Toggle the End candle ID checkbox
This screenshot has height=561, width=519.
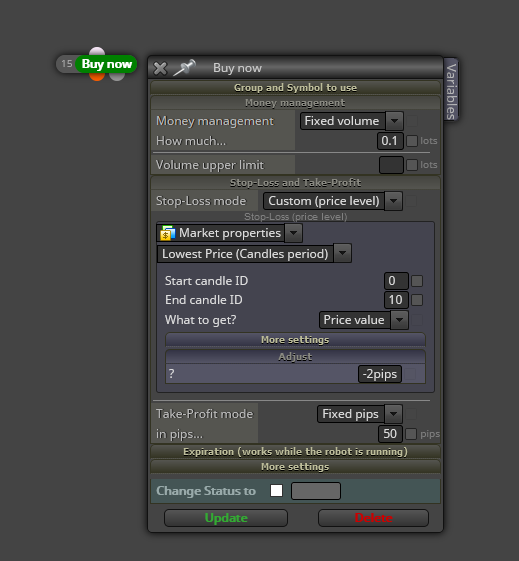point(417,300)
